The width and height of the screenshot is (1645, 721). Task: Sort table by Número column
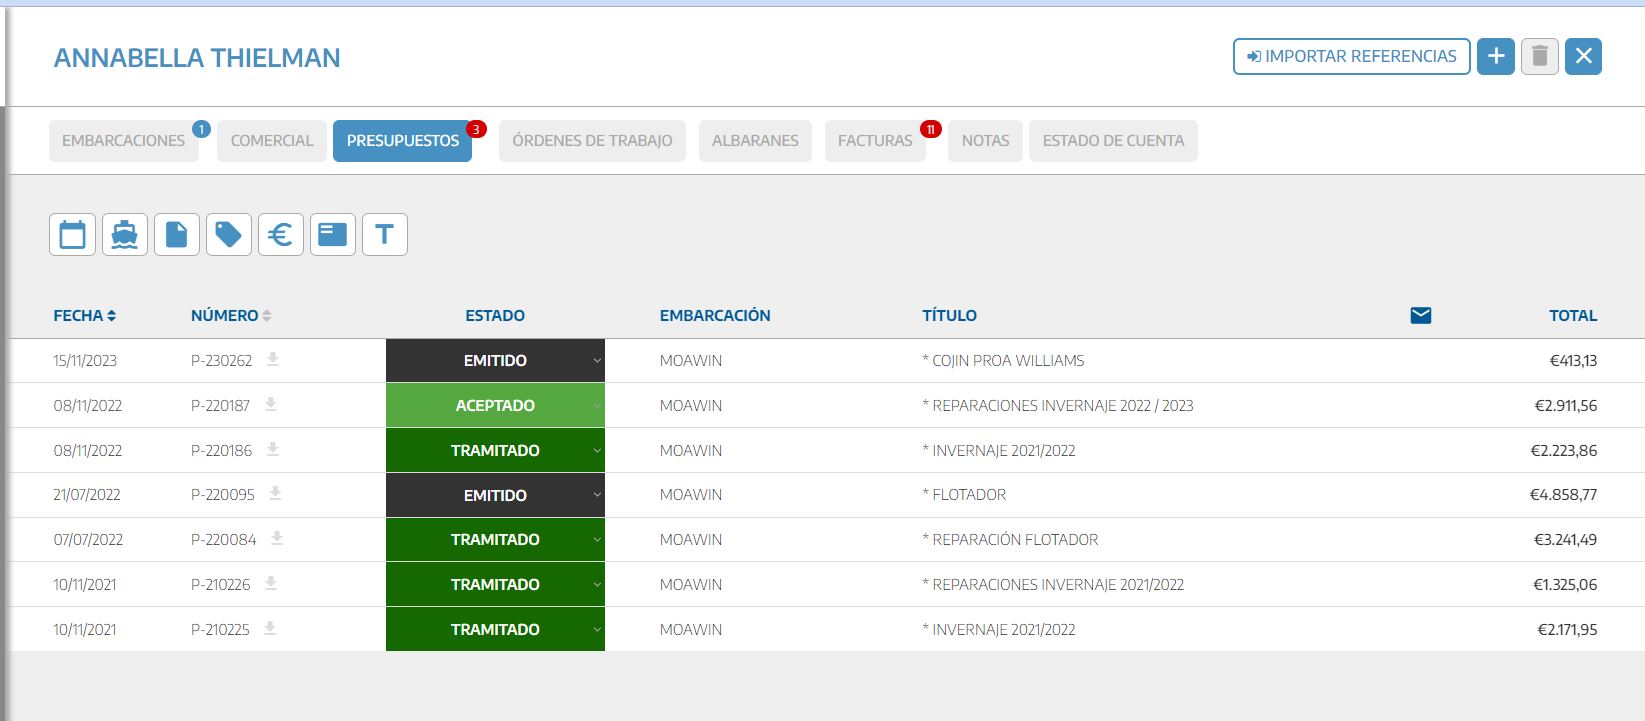point(231,316)
